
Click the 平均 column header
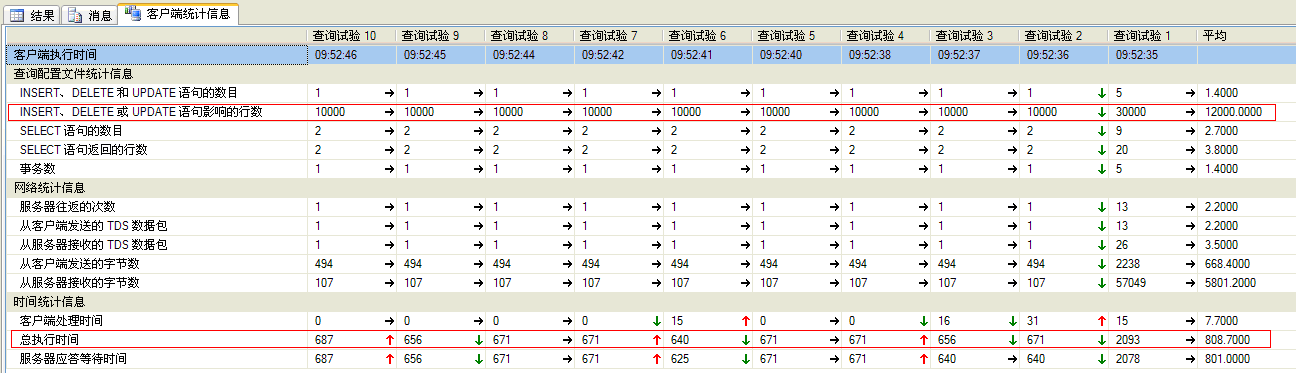tap(1245, 35)
